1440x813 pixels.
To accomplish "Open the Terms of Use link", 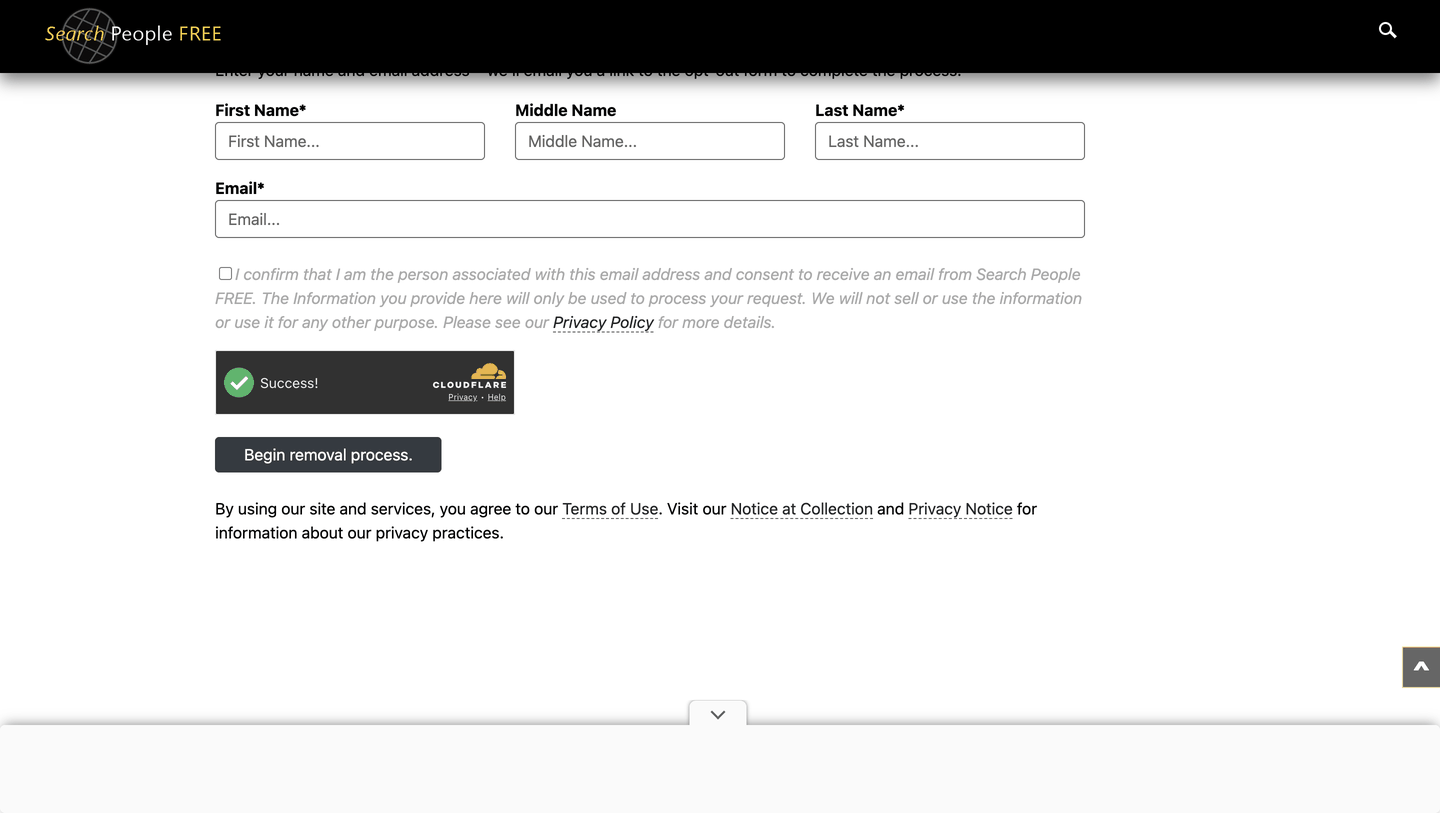I will pos(610,509).
